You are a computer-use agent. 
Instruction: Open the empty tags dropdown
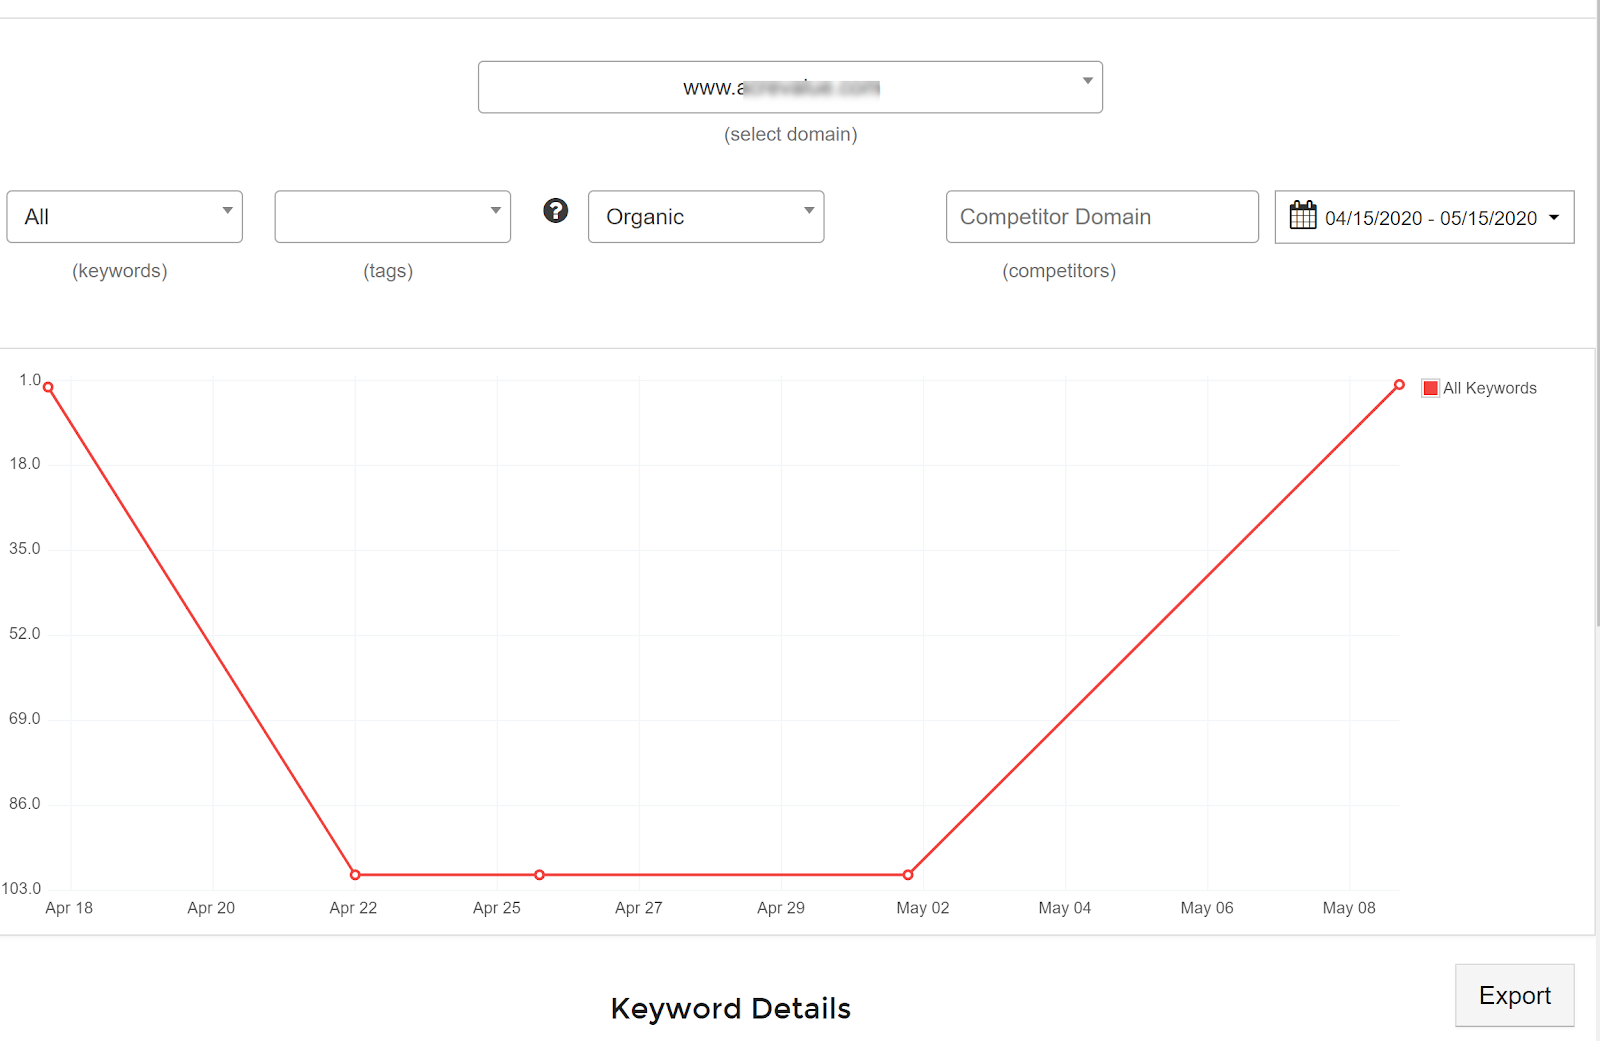[393, 217]
